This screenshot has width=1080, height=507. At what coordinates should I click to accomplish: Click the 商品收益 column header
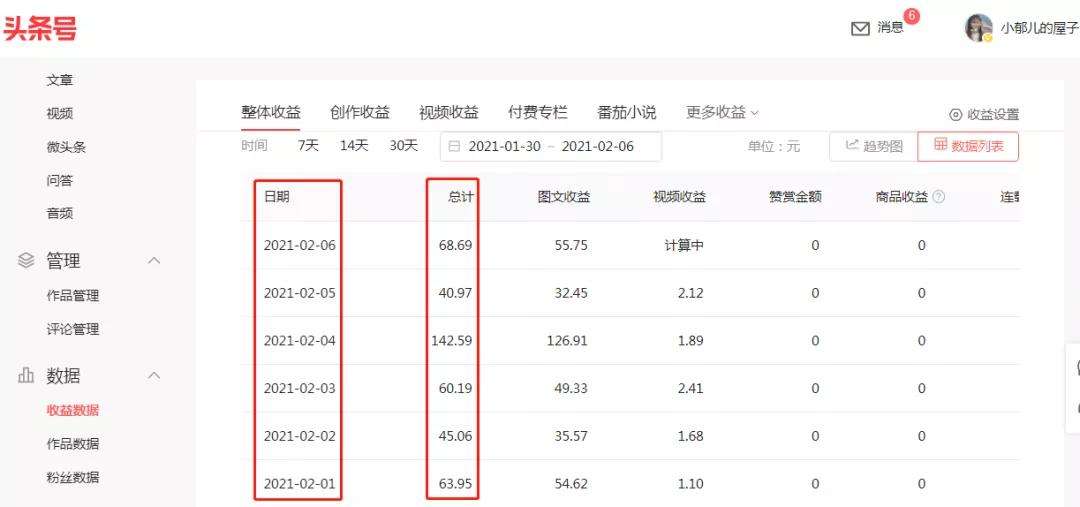click(x=902, y=197)
